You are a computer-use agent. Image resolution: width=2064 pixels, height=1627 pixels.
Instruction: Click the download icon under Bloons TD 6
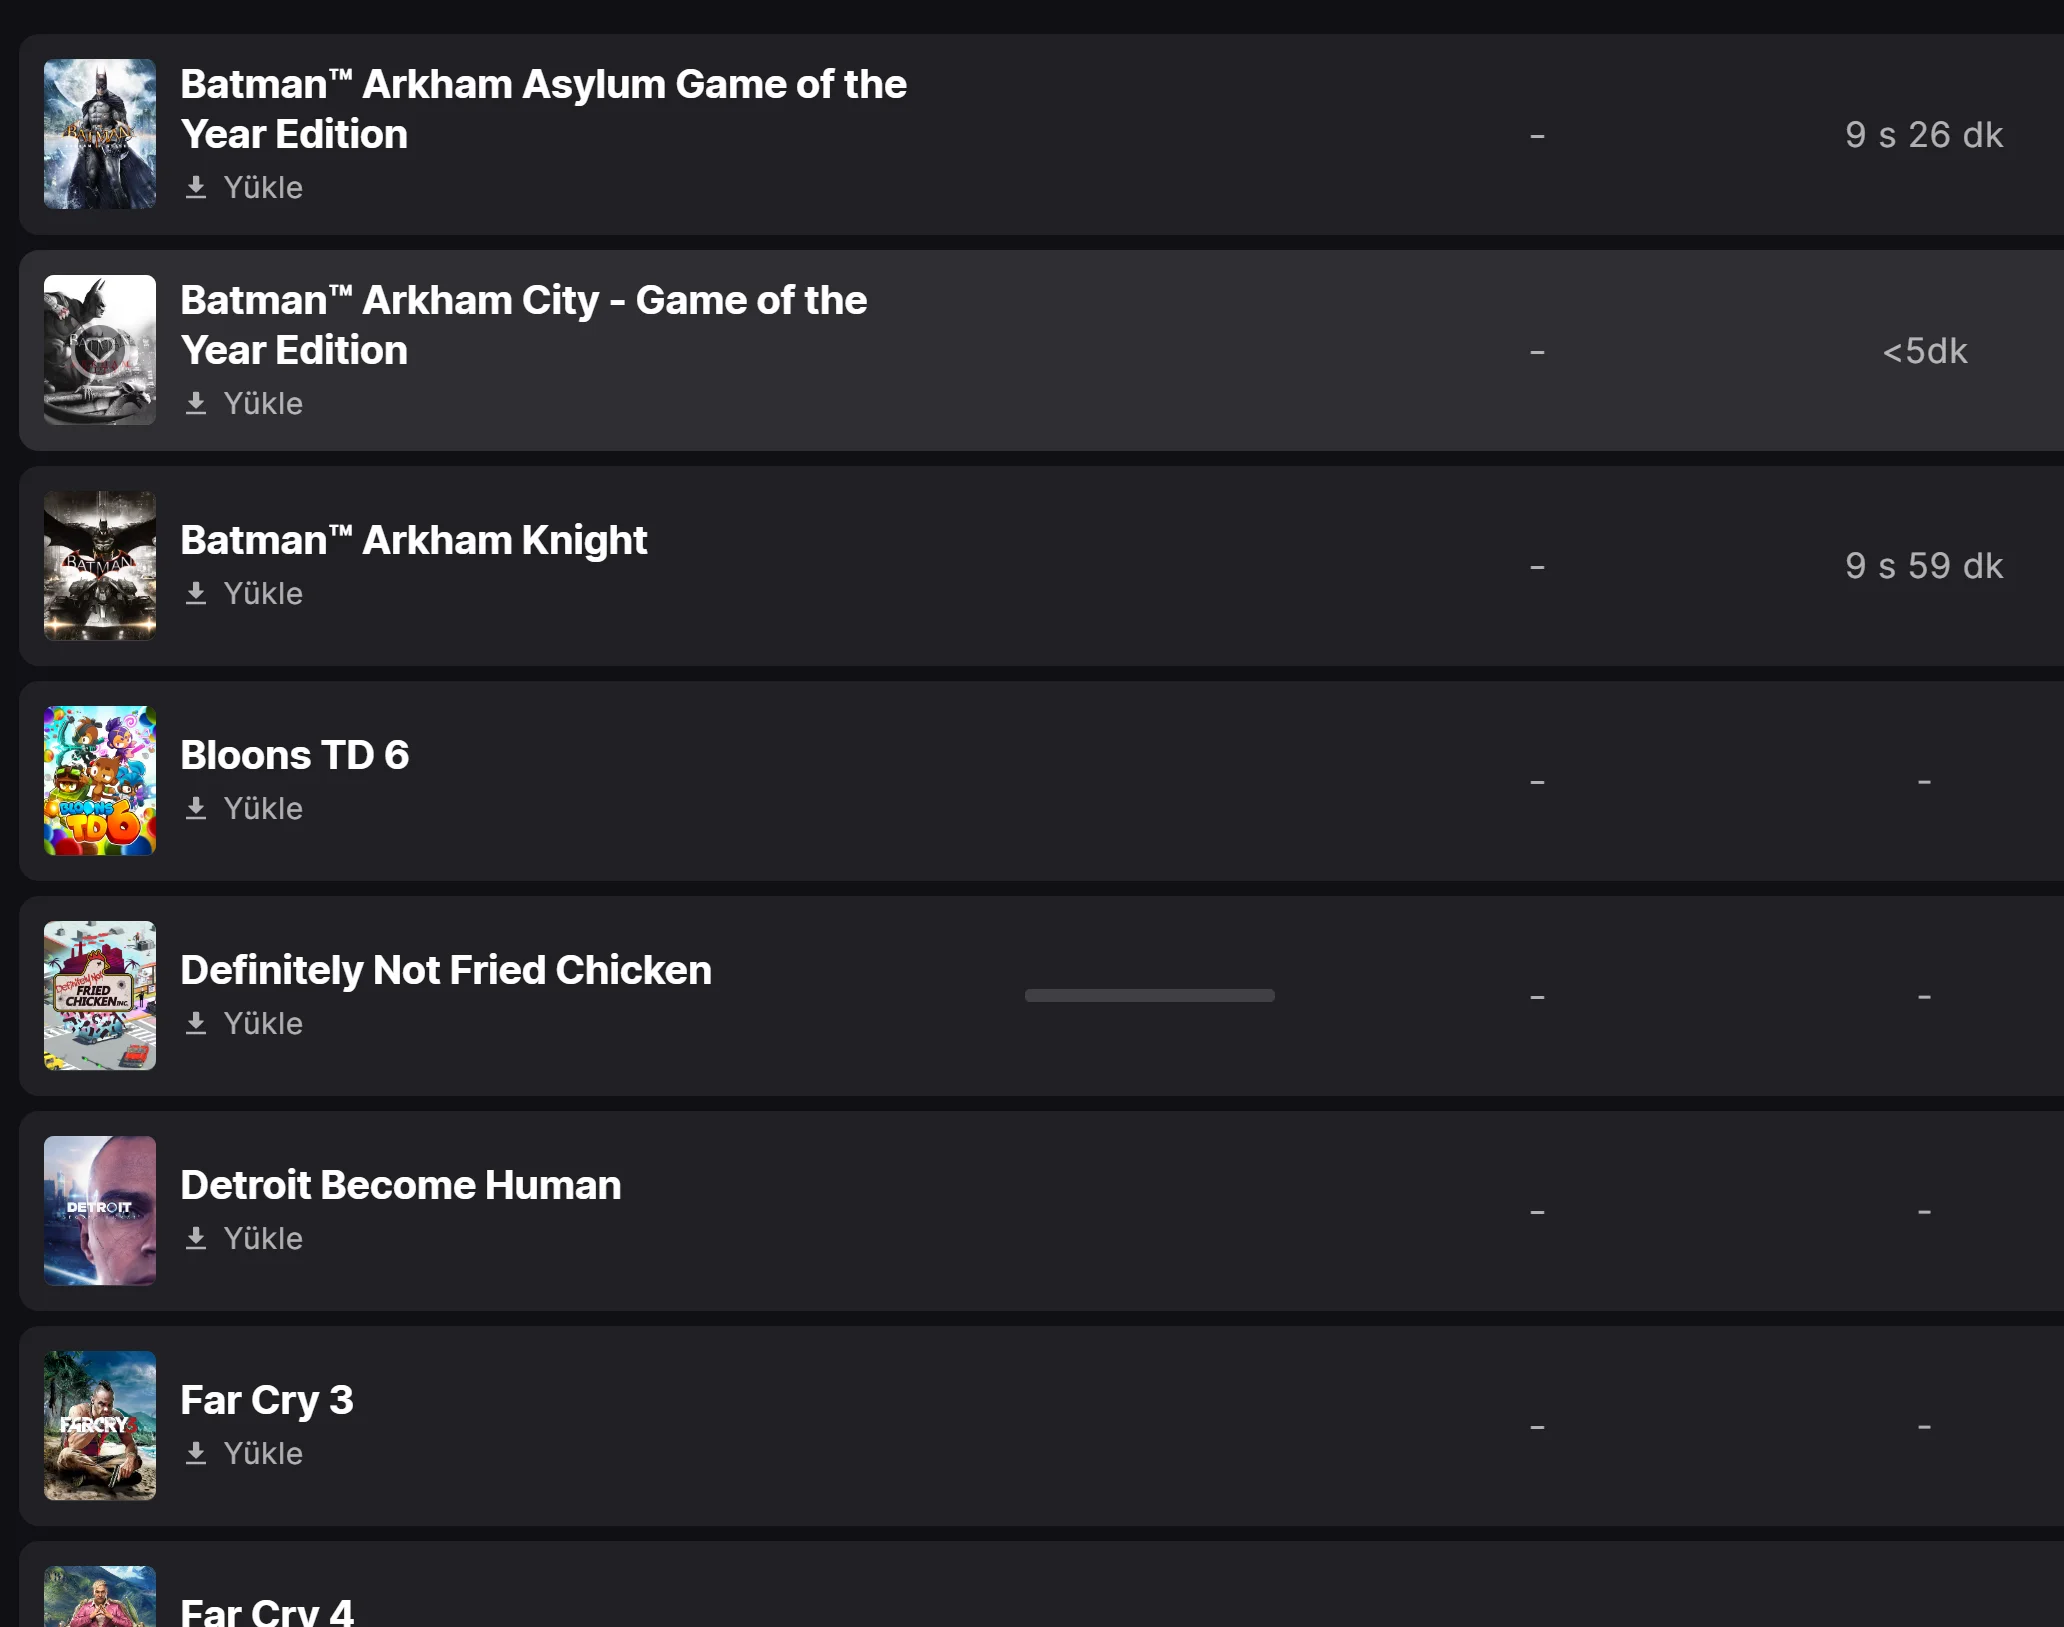tap(196, 809)
